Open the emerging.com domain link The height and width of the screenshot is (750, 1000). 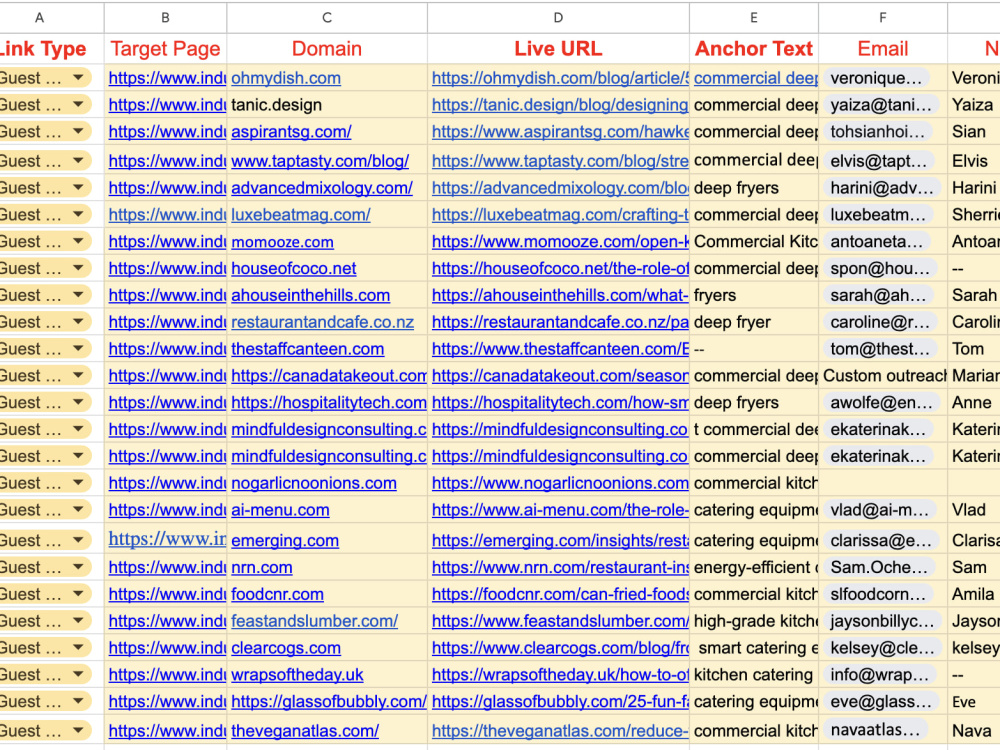tap(285, 540)
